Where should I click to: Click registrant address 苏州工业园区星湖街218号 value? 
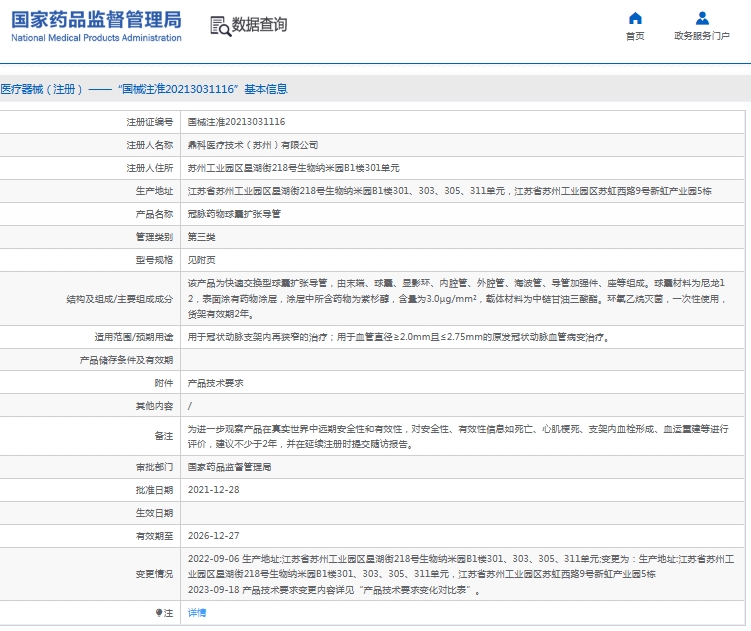[294, 168]
